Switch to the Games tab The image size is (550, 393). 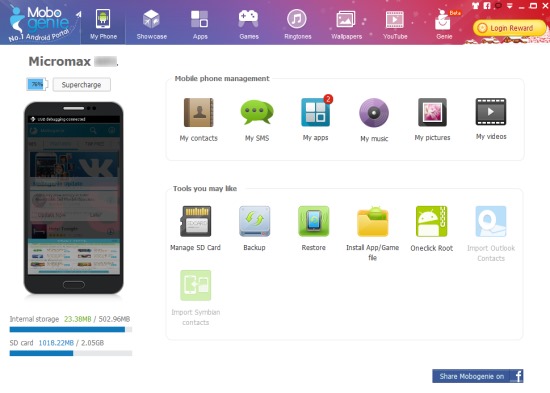[x=249, y=24]
